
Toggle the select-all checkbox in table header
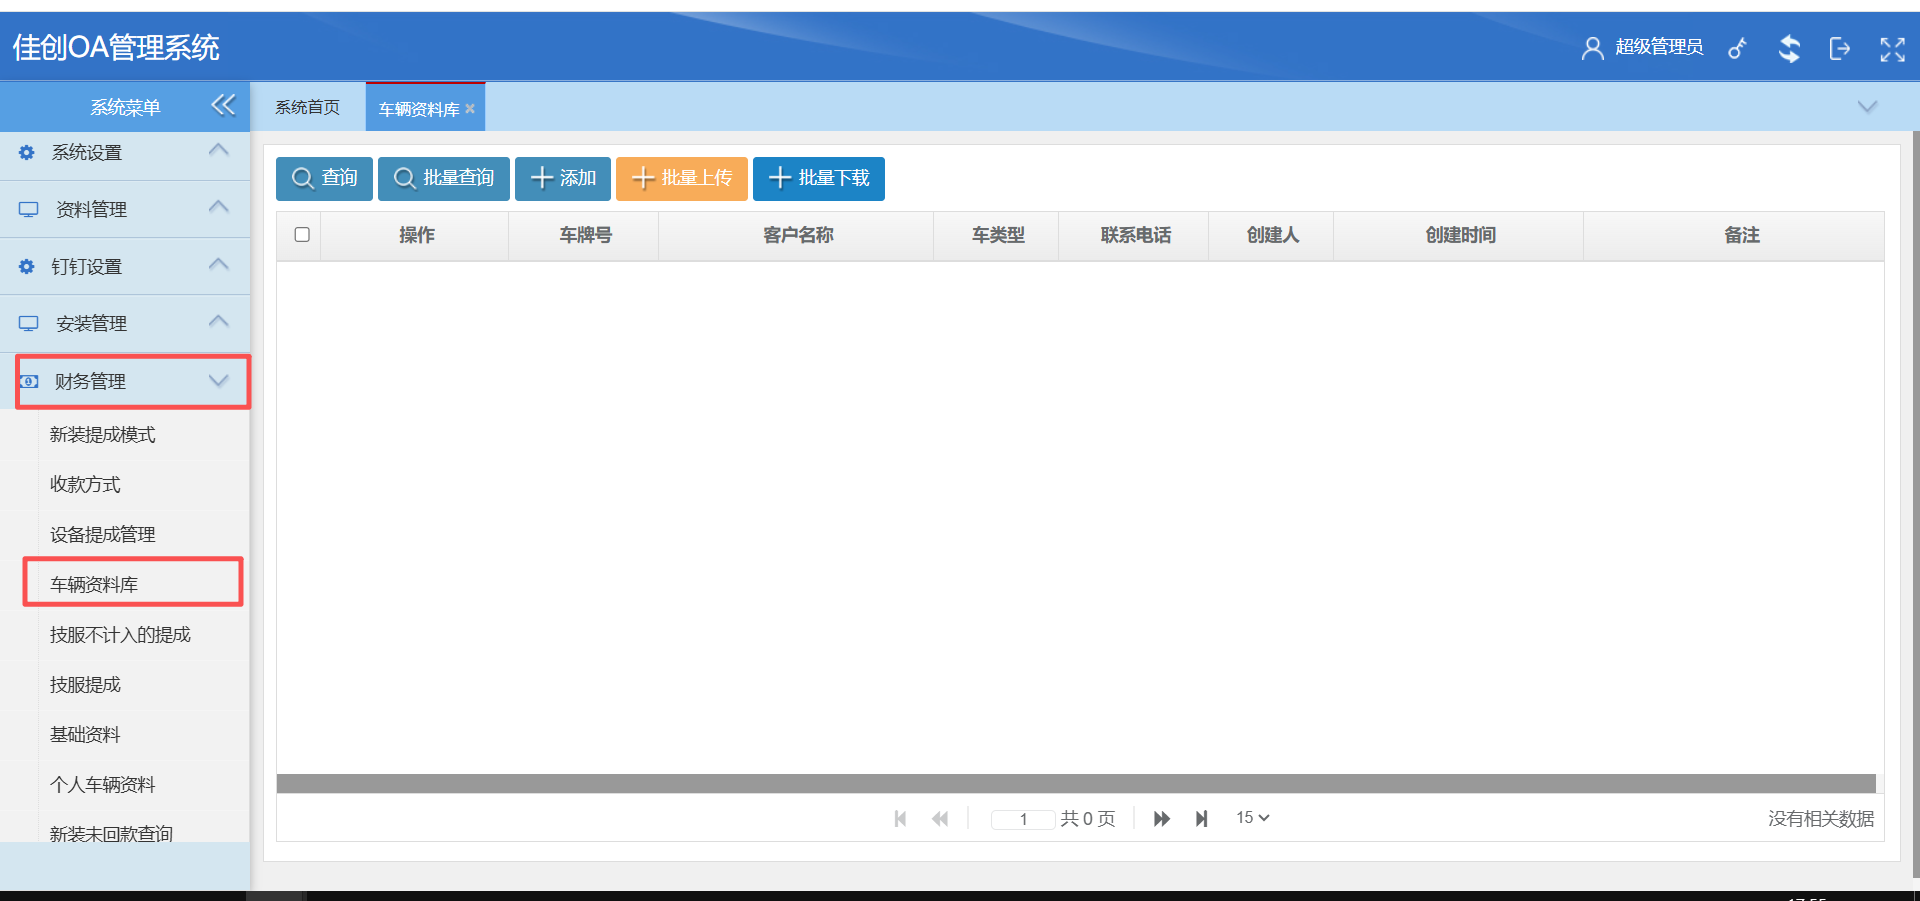(x=302, y=234)
